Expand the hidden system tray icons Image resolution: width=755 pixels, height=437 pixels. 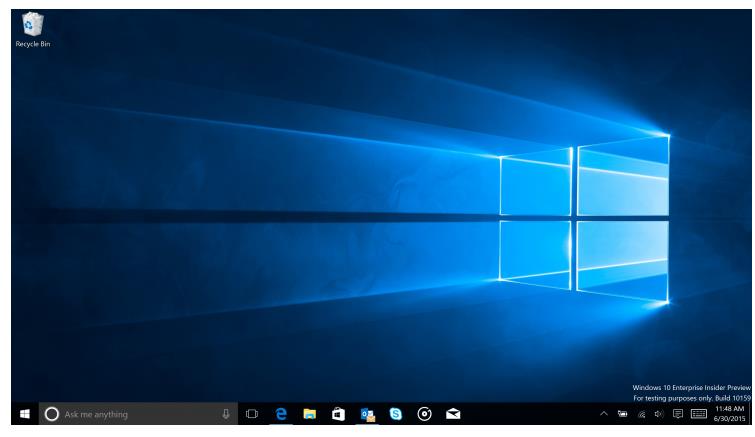point(604,413)
